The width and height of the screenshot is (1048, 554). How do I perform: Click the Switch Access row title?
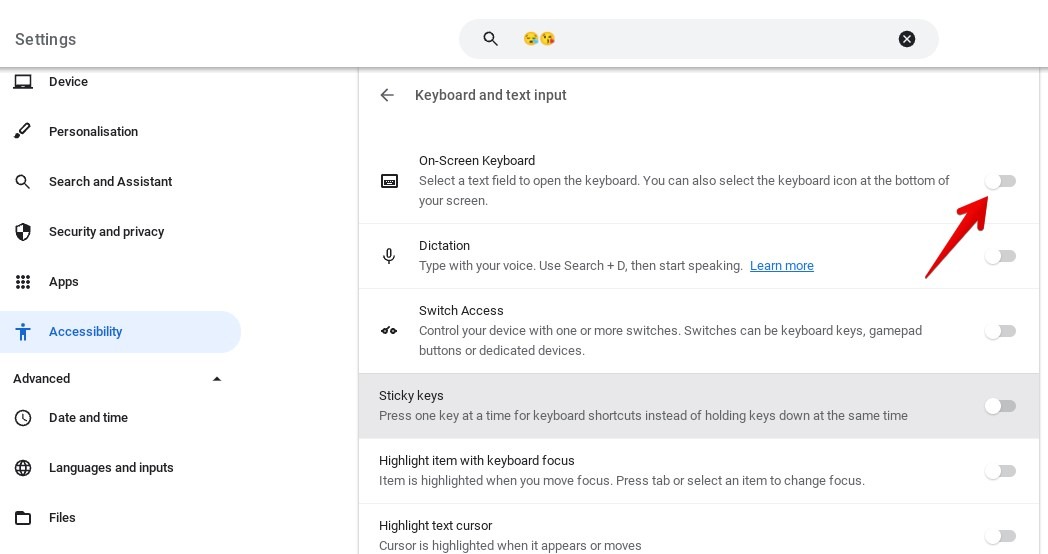pos(461,311)
